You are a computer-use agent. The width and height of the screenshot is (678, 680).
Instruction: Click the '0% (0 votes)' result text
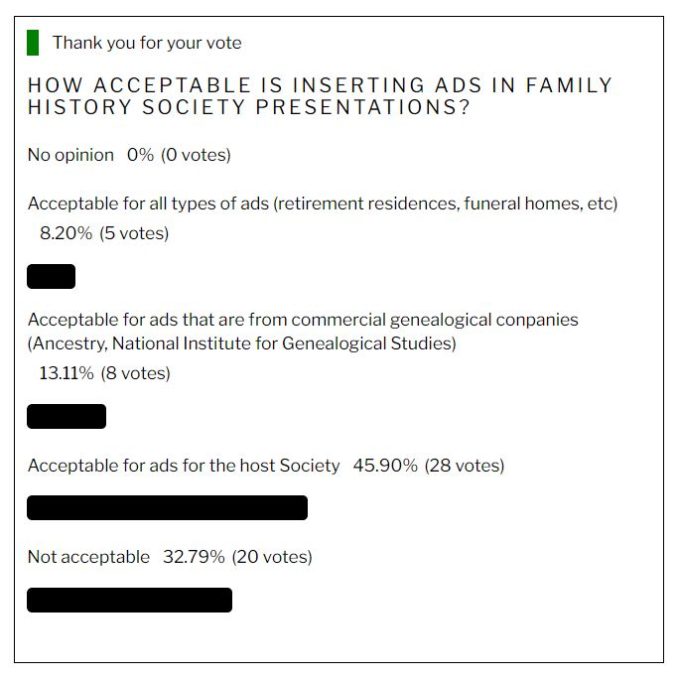(179, 155)
